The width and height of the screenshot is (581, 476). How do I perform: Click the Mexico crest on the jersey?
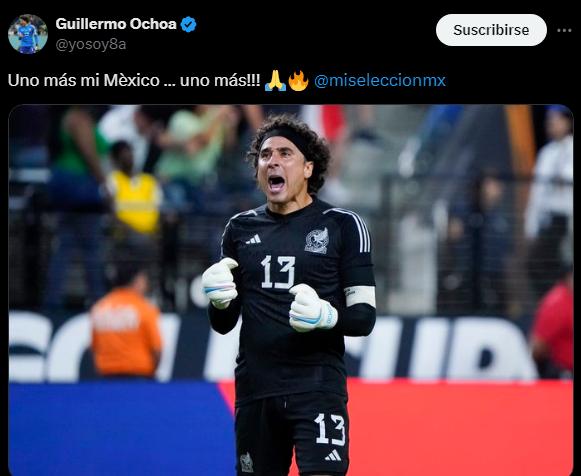coord(317,241)
